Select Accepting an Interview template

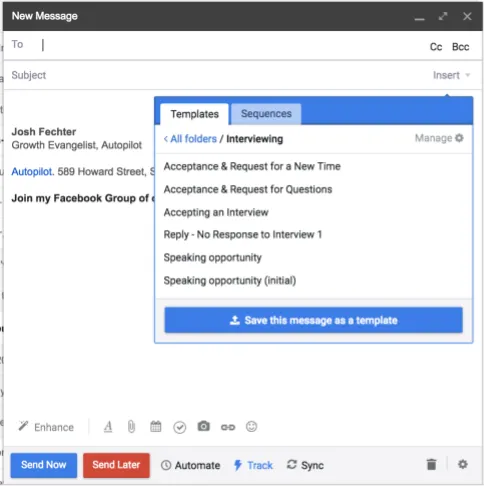tap(216, 212)
